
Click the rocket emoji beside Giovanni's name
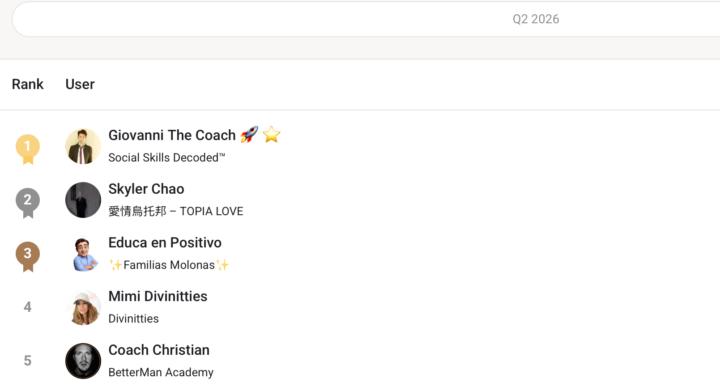249,135
